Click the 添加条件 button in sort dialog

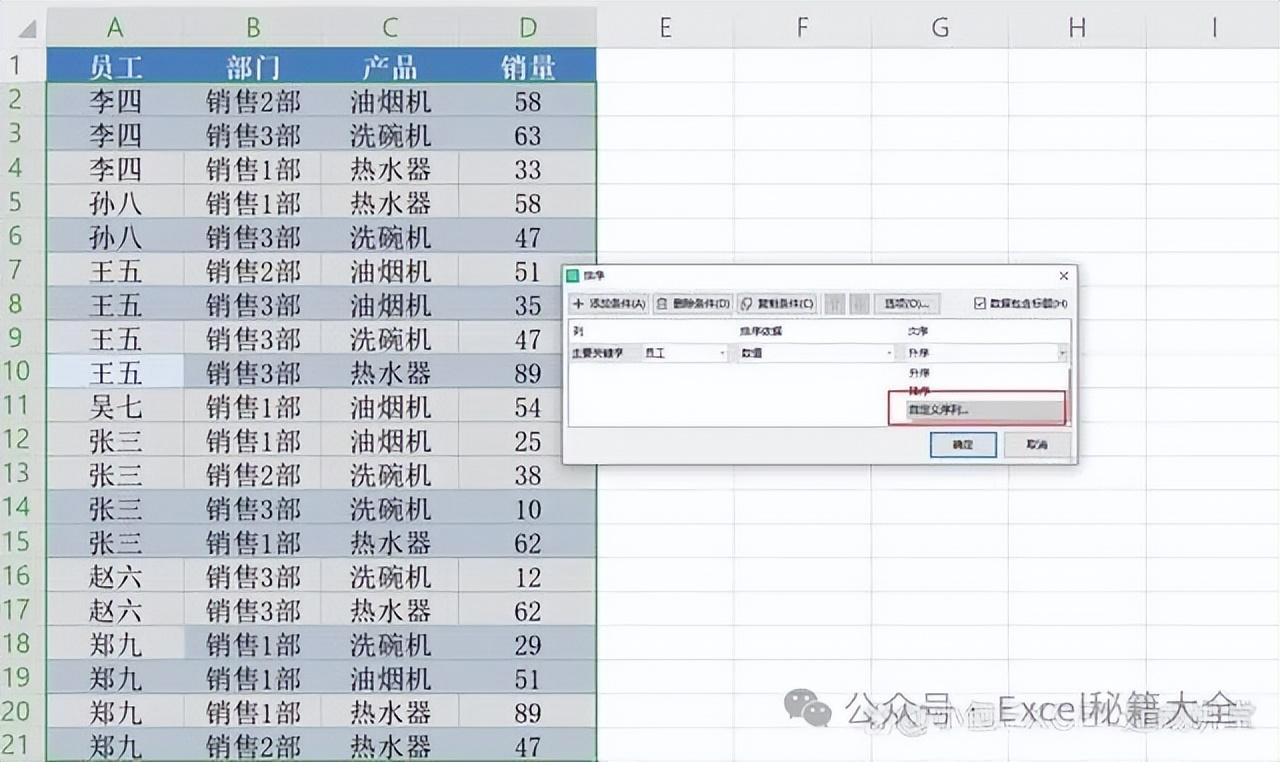click(x=608, y=303)
